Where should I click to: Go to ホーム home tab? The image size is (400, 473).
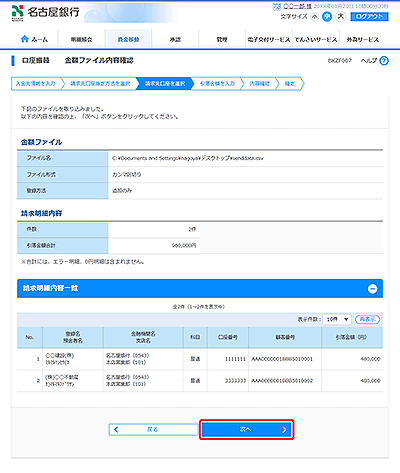click(34, 39)
